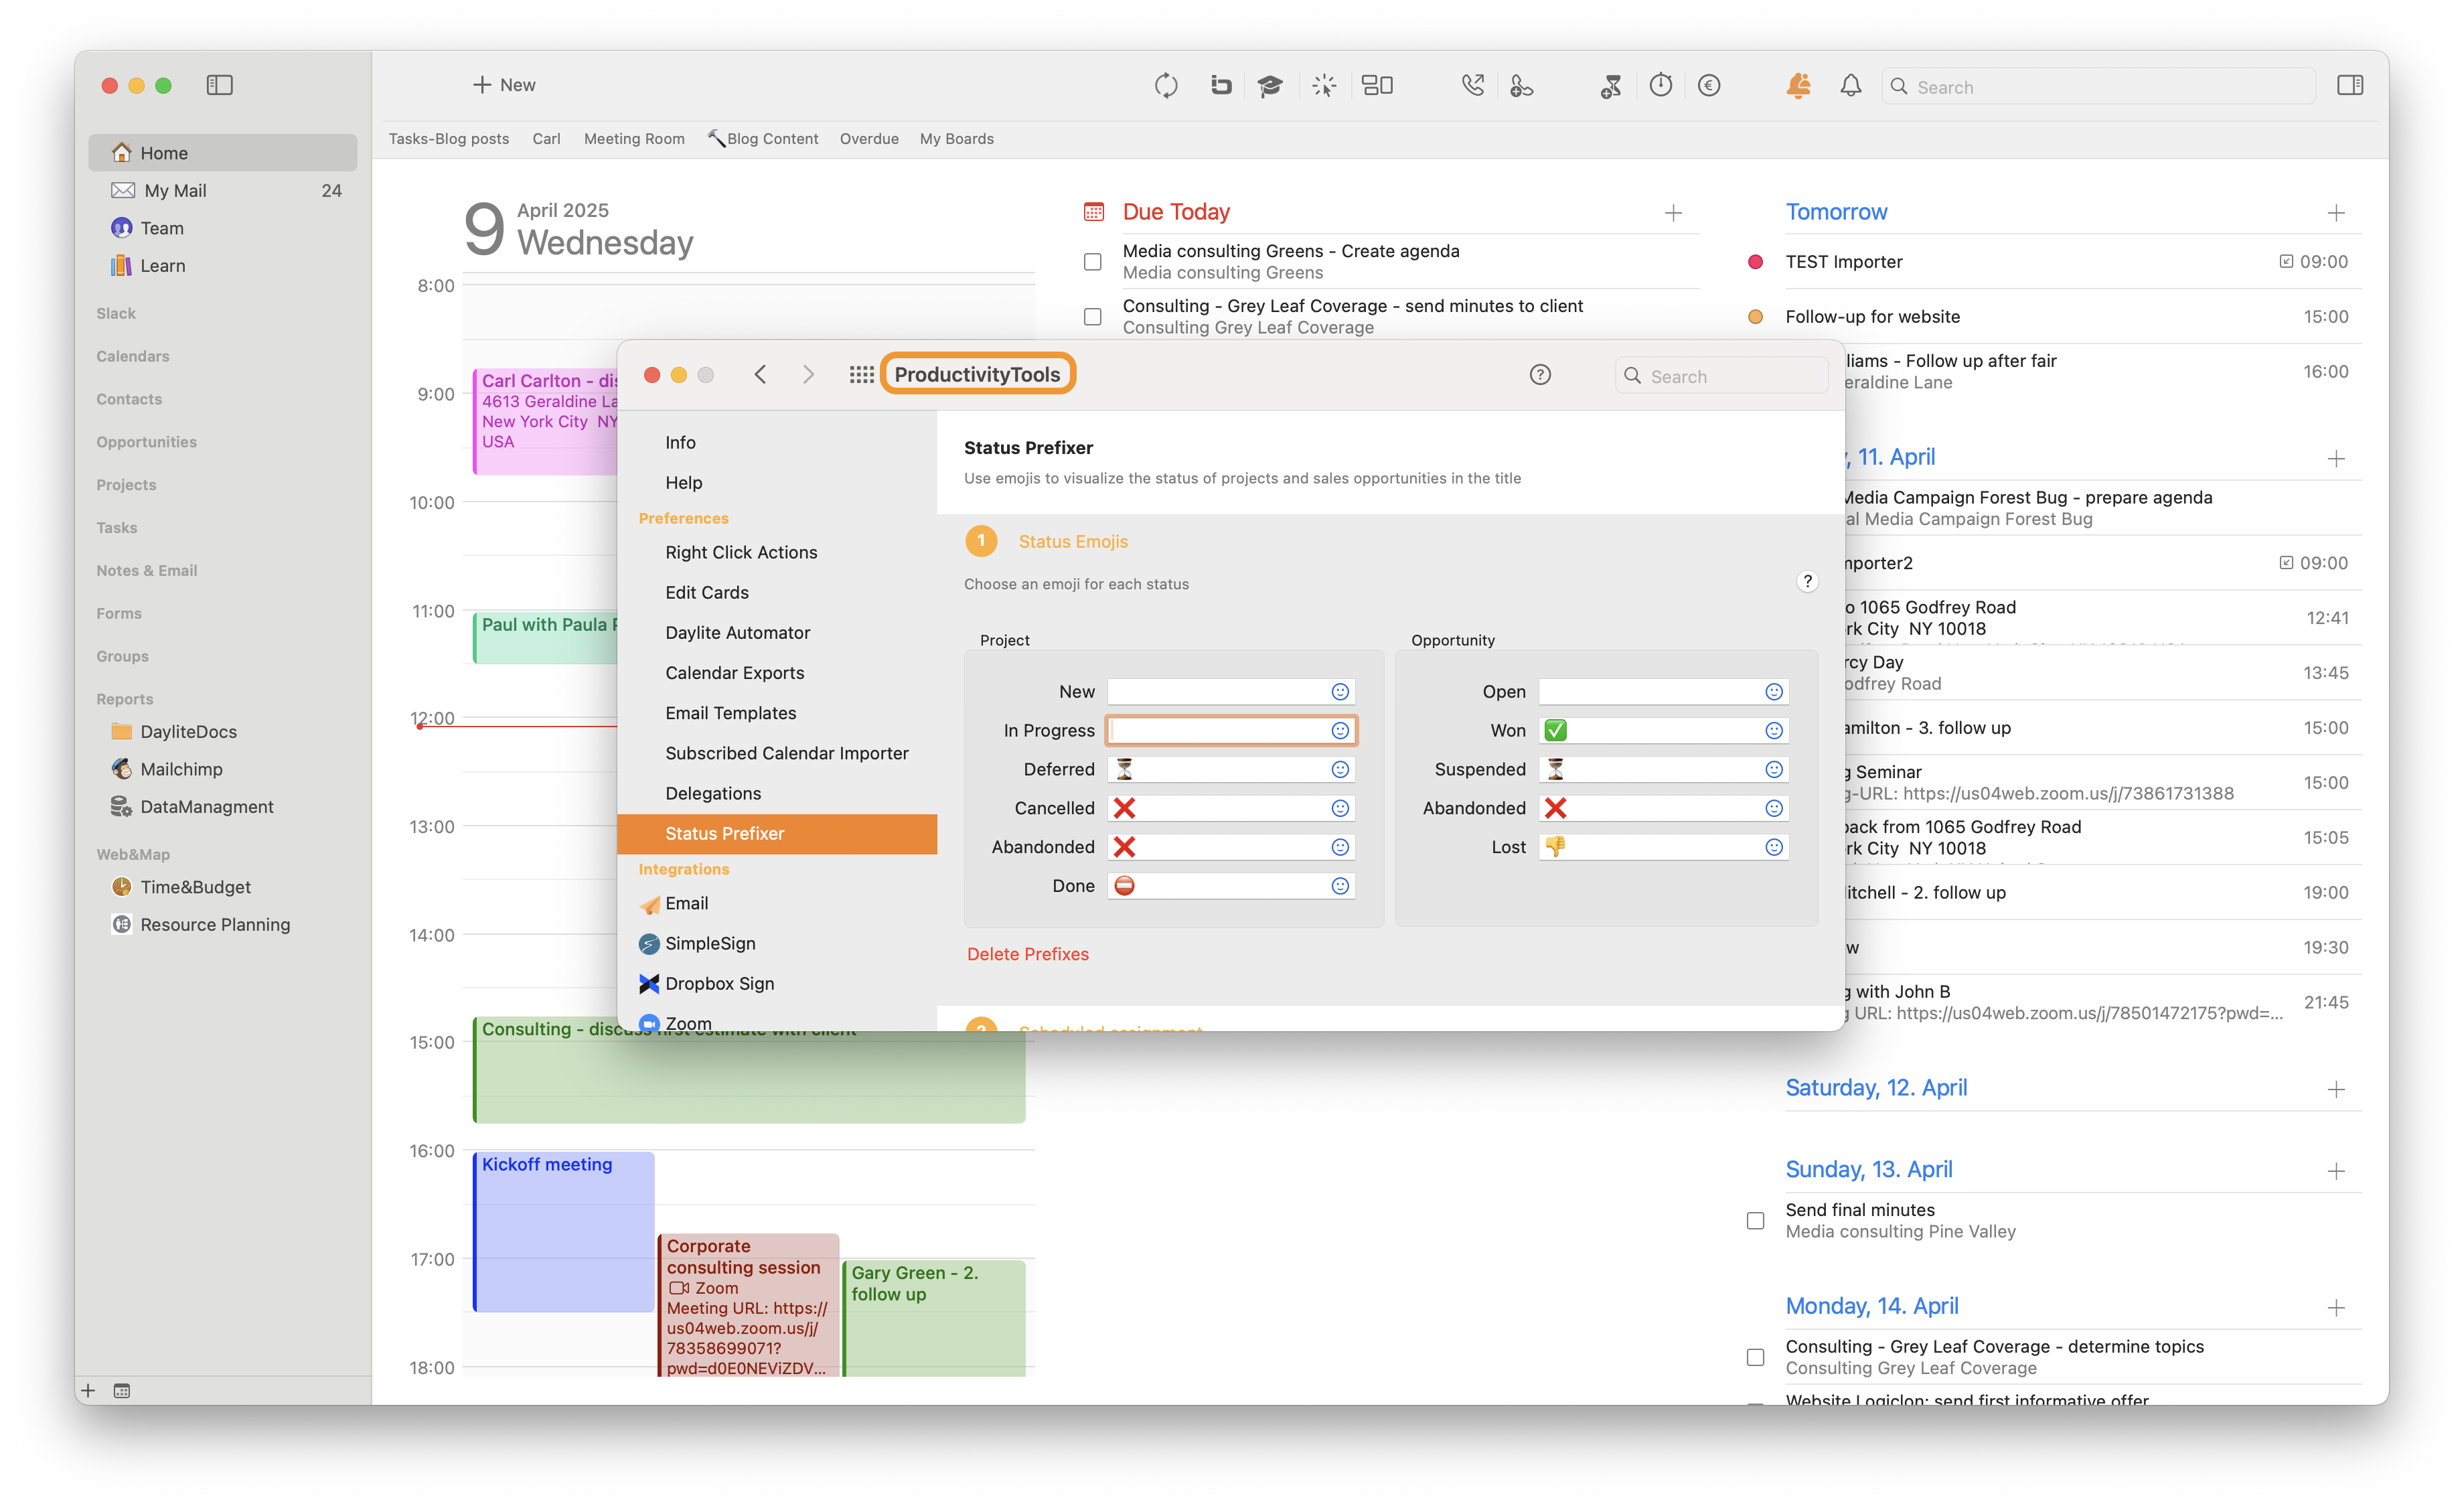Open emoji picker for New project status
The width and height of the screenshot is (2464, 1504).
(x=1340, y=692)
